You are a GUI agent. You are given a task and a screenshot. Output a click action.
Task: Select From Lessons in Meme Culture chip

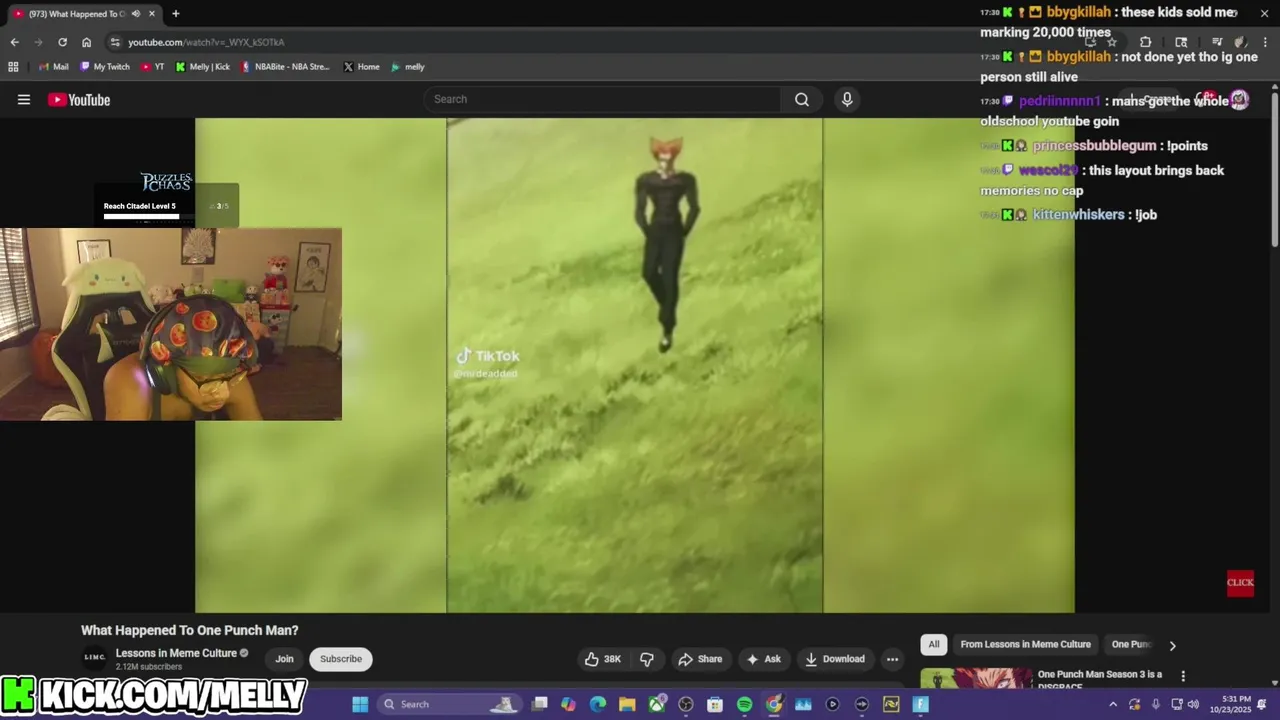(1025, 645)
